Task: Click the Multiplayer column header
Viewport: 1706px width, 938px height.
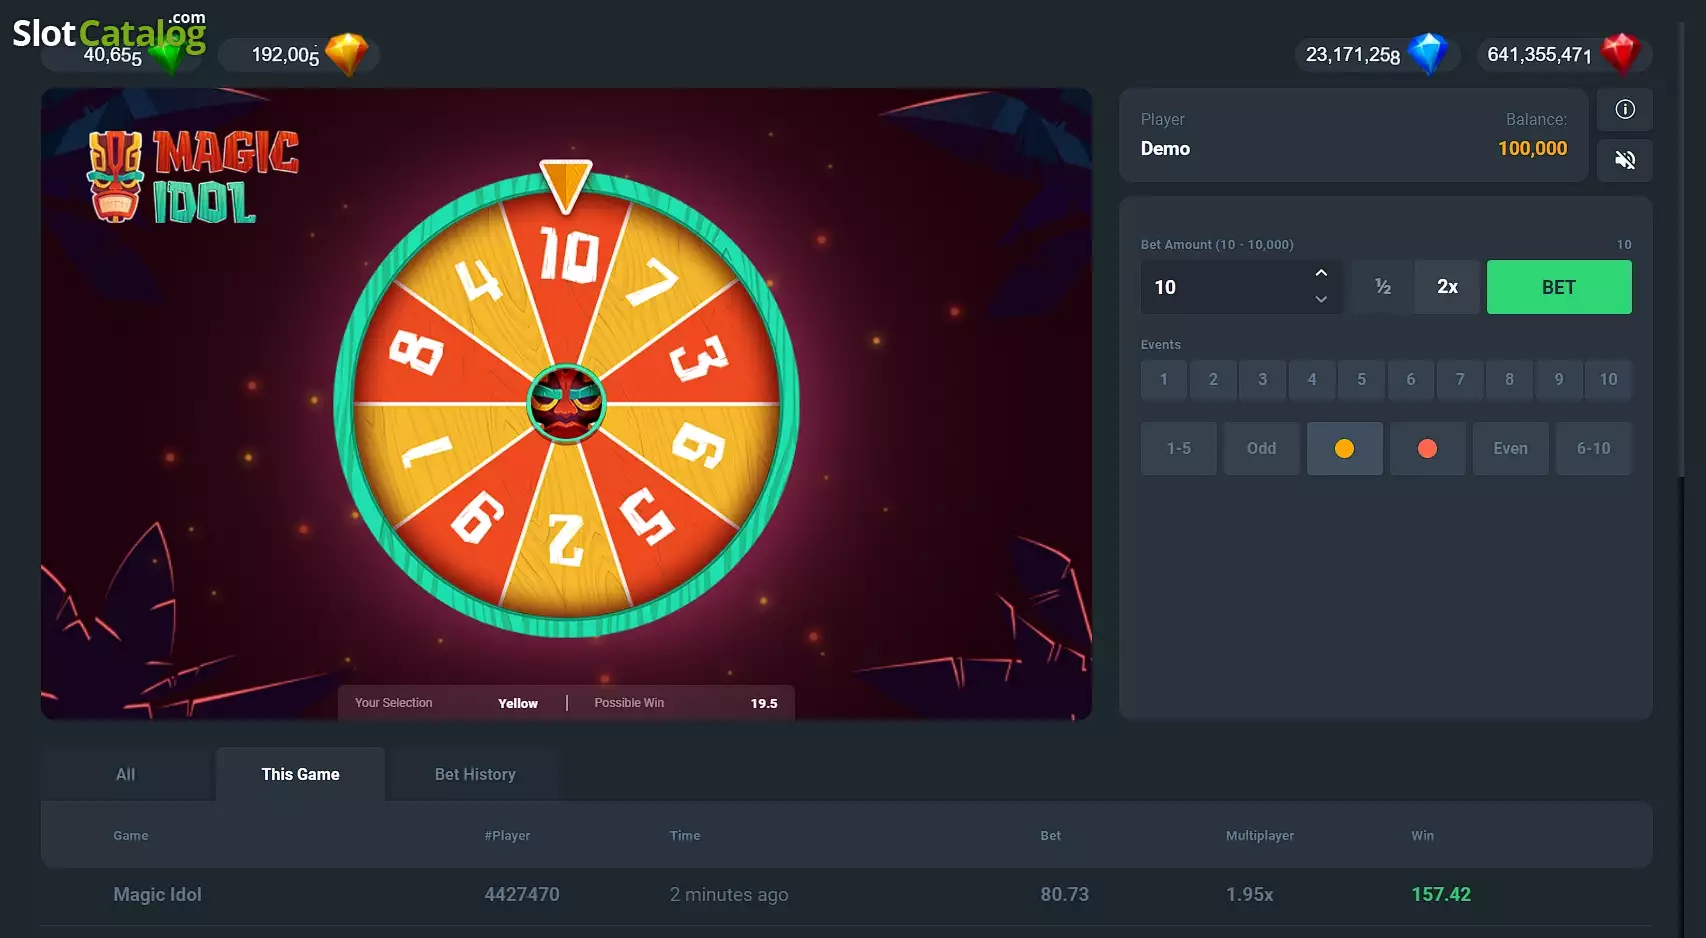Action: pos(1260,836)
